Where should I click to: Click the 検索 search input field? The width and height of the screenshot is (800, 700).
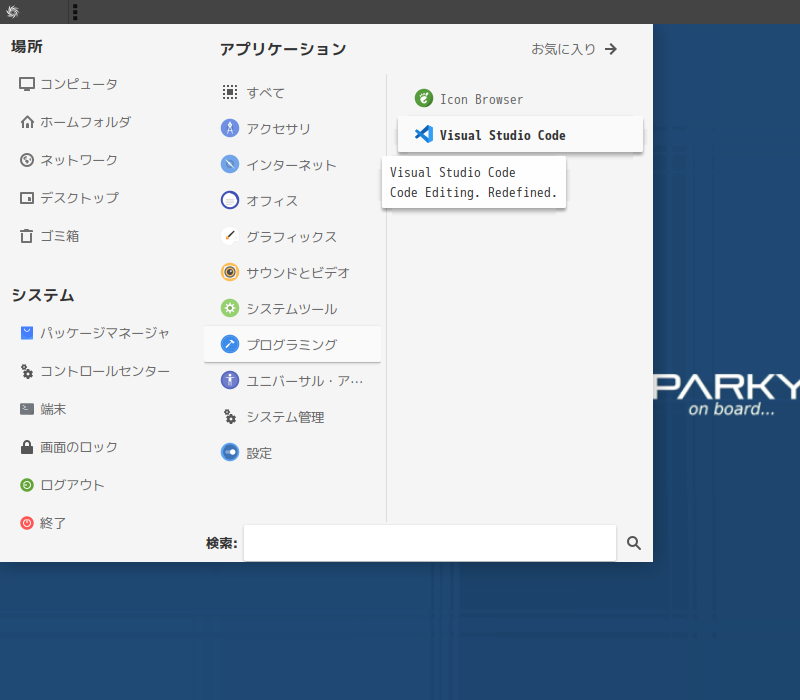tap(430, 543)
